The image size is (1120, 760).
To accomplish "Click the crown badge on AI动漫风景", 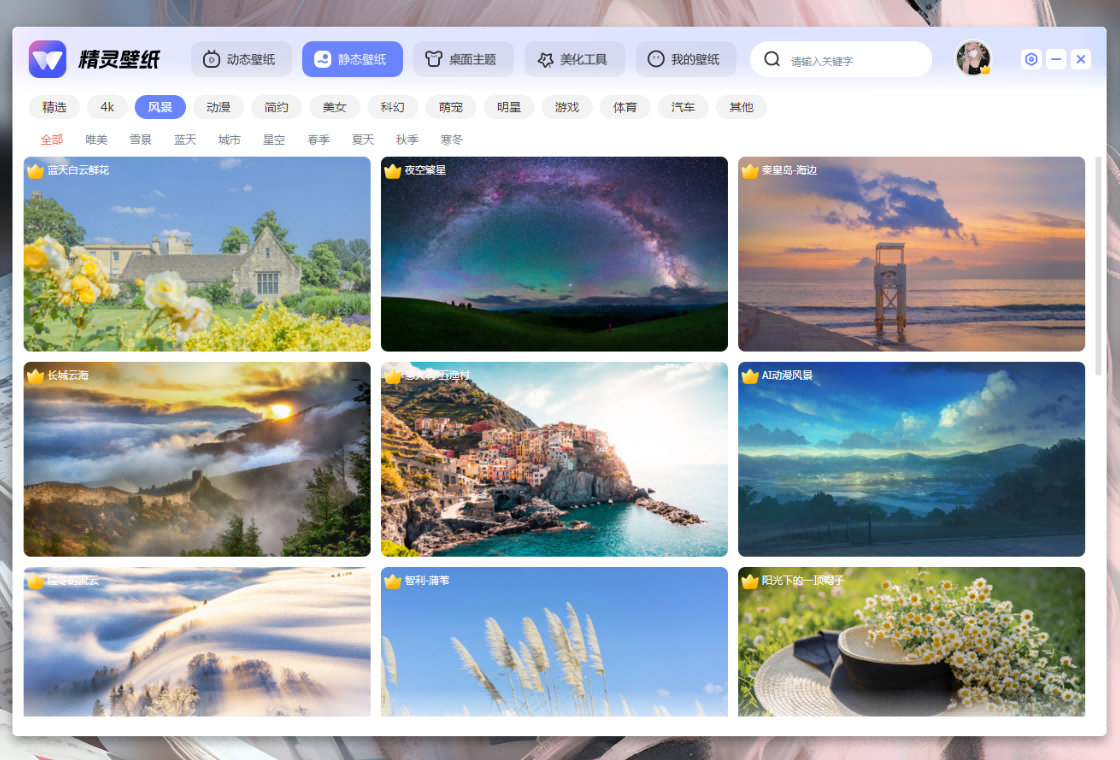I will tap(749, 376).
